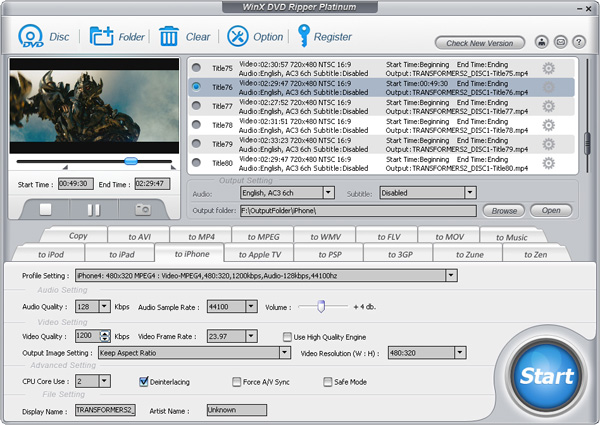The height and width of the screenshot is (425, 600).
Task: Switch to the Copy tab
Action: click(78, 236)
